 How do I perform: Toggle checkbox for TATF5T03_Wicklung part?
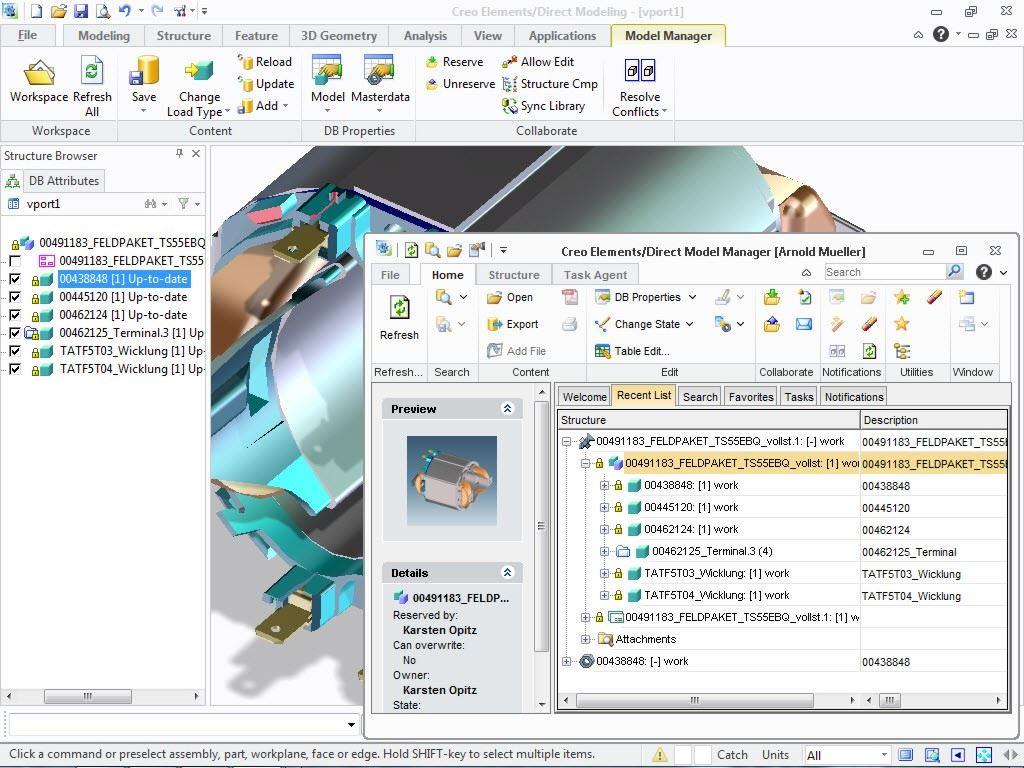click(x=15, y=351)
